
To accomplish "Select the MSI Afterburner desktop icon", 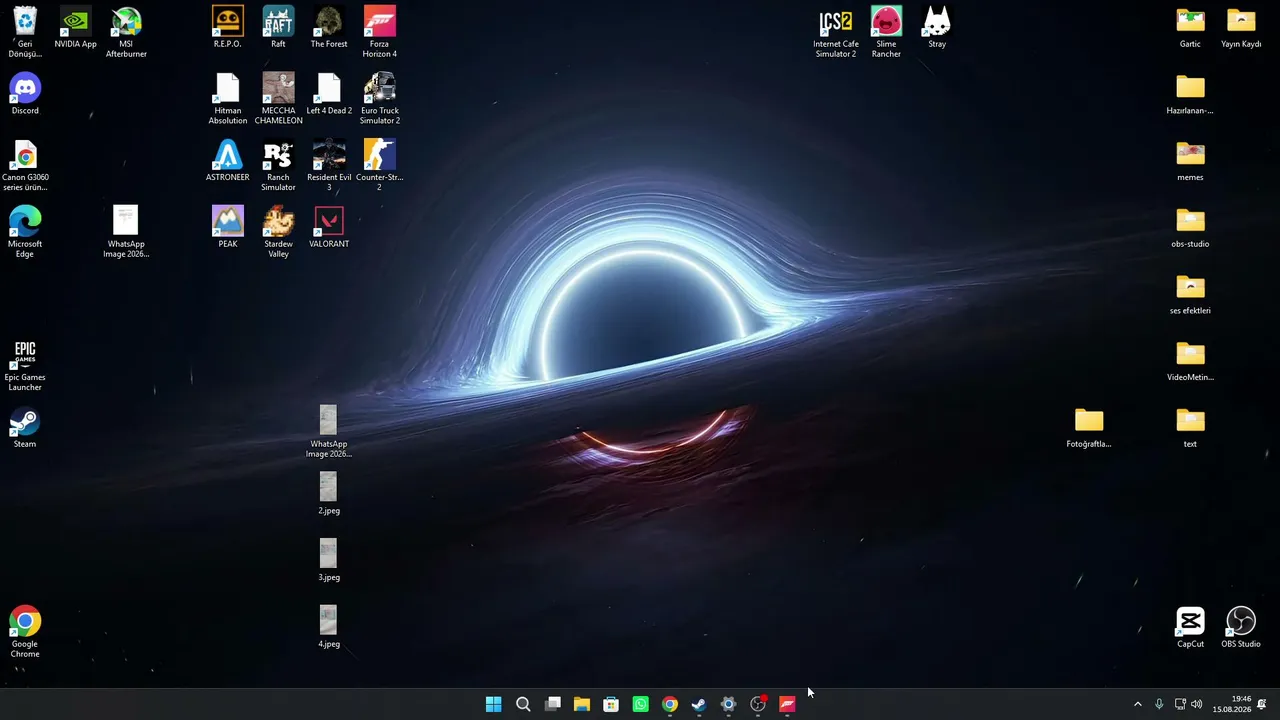I will point(126,32).
